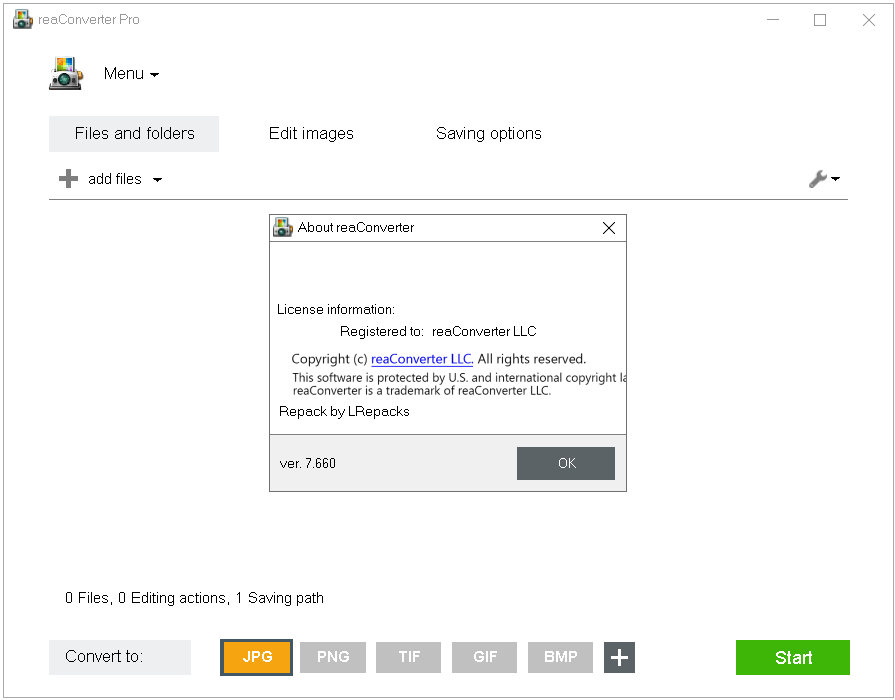Screen dimensions: 895x700
Task: Select PNG output format
Action: [333, 657]
